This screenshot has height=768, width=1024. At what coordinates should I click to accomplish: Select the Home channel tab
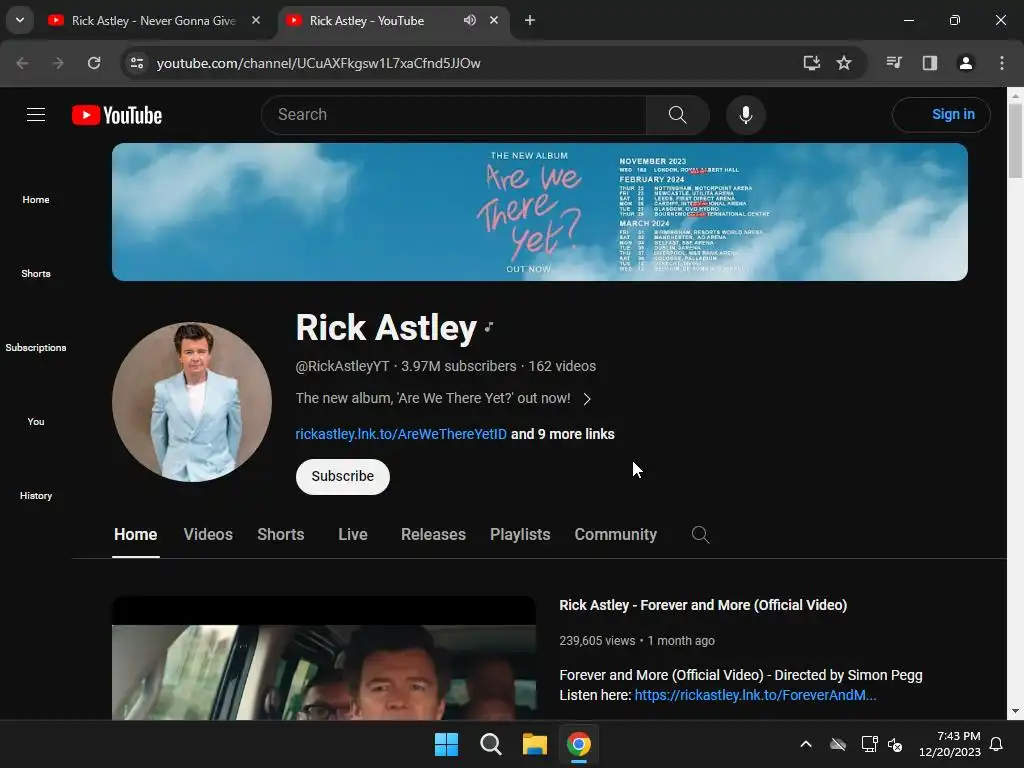tap(135, 535)
